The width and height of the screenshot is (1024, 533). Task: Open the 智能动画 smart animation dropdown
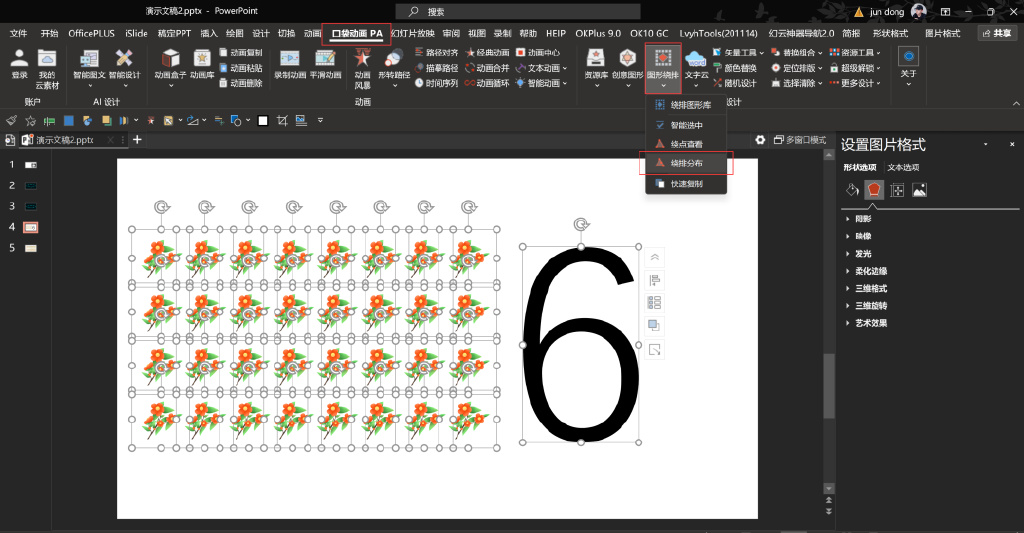pyautogui.click(x=541, y=83)
